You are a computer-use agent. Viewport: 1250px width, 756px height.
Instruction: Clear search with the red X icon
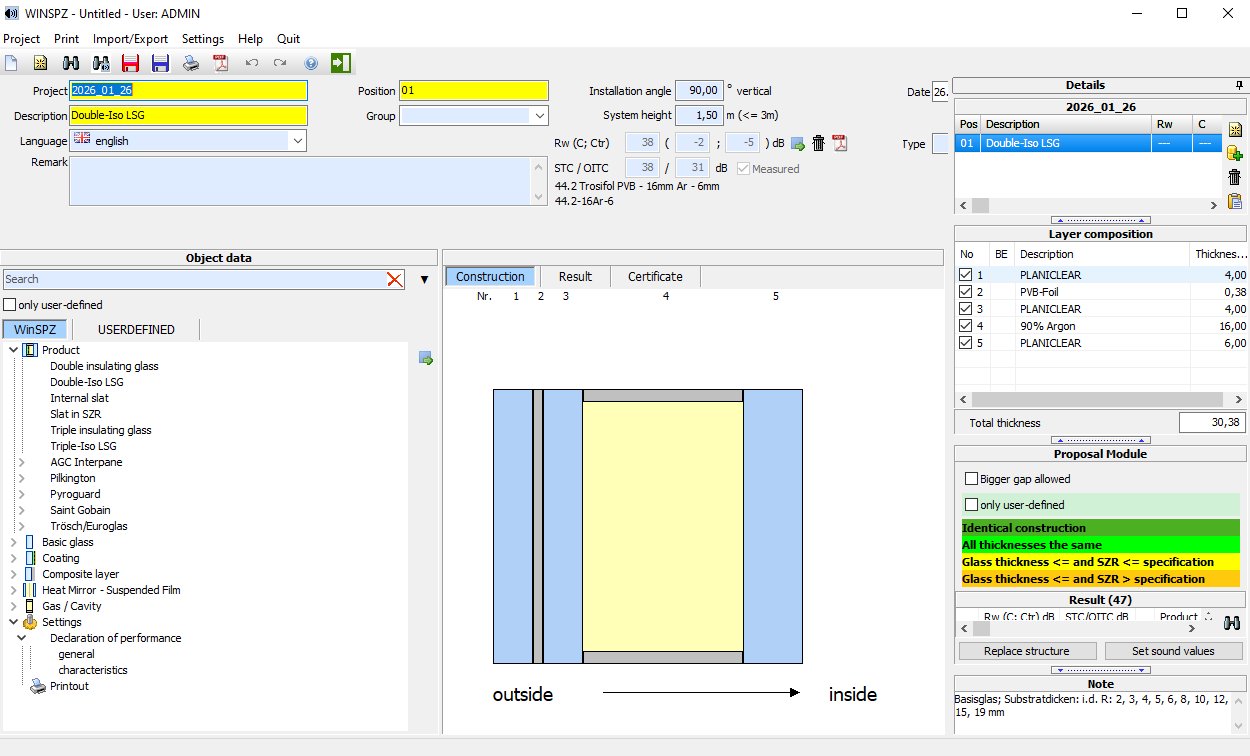pos(395,280)
